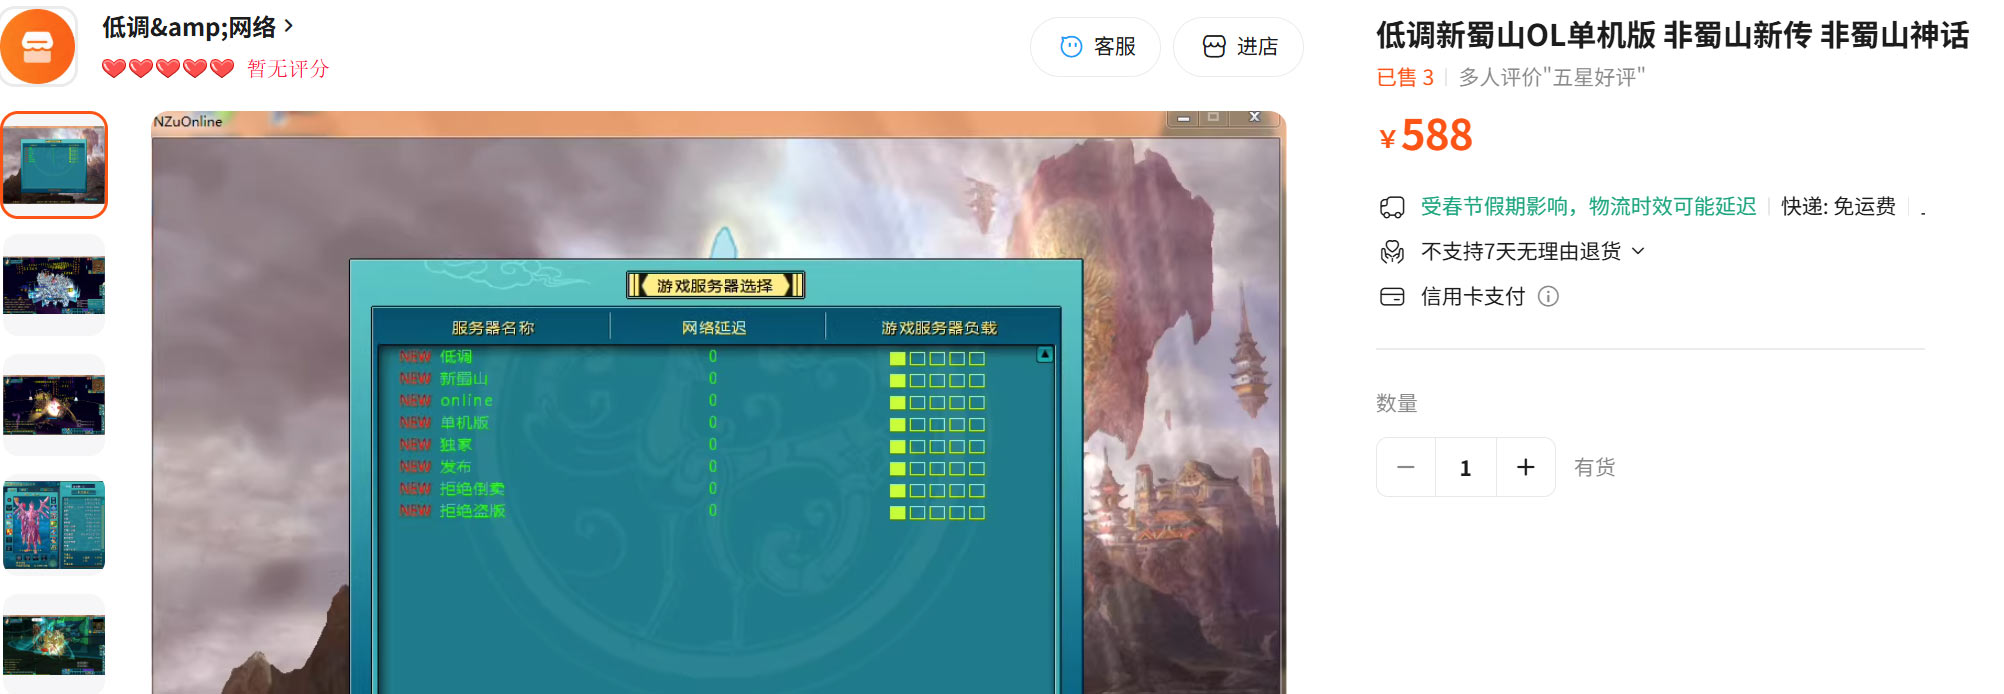Open the shop name 低调&amp;网络 link
The image size is (2004, 694).
(x=189, y=27)
